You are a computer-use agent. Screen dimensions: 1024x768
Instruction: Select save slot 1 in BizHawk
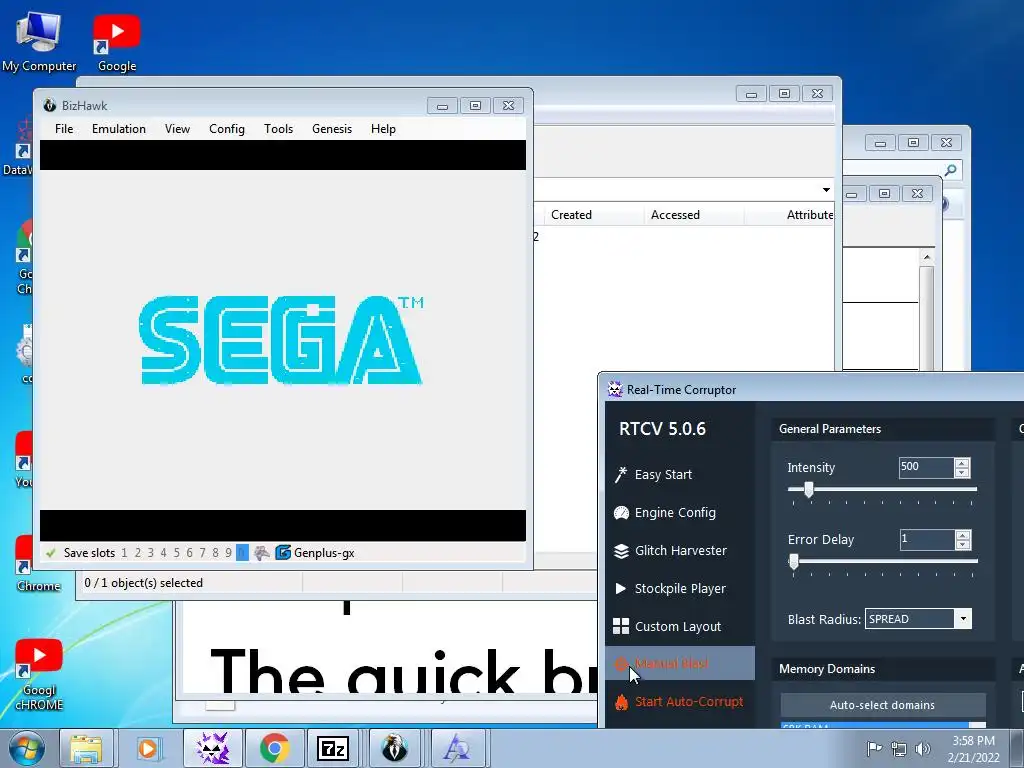point(125,552)
